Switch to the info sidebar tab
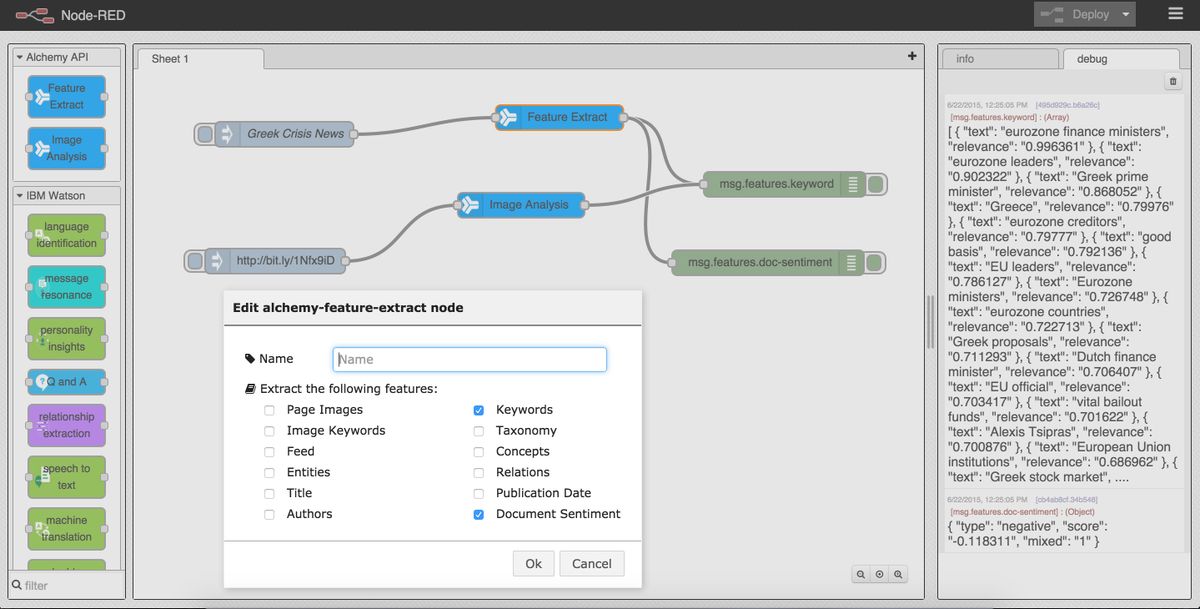 [x=1000, y=59]
